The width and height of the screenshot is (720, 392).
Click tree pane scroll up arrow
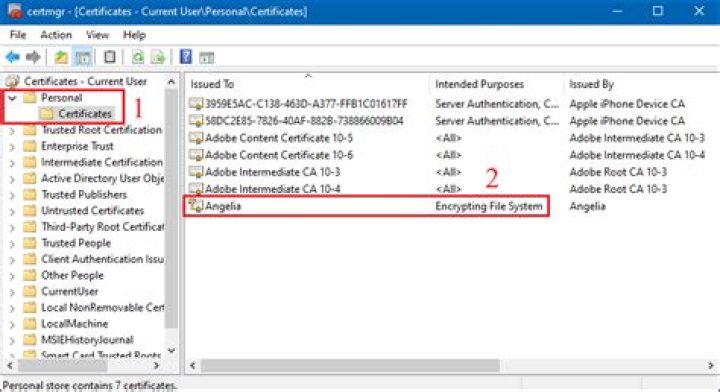click(171, 82)
